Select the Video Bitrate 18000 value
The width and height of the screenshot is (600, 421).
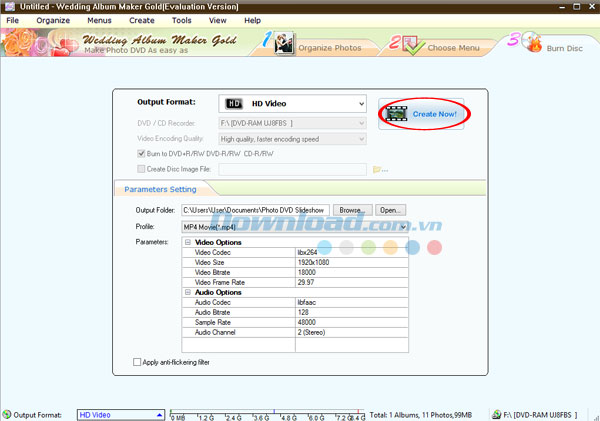352,272
